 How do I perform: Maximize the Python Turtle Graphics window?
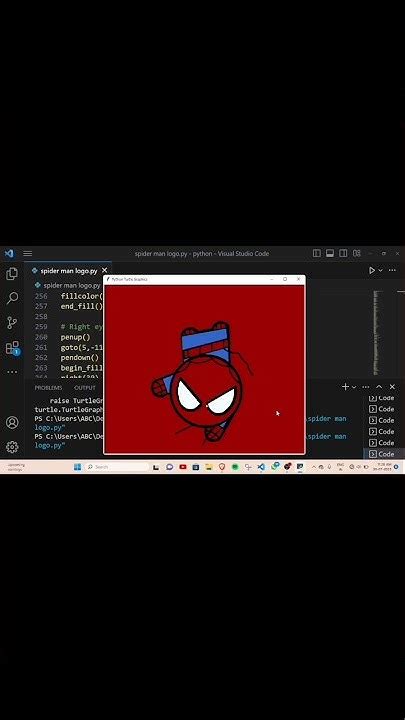pos(285,279)
